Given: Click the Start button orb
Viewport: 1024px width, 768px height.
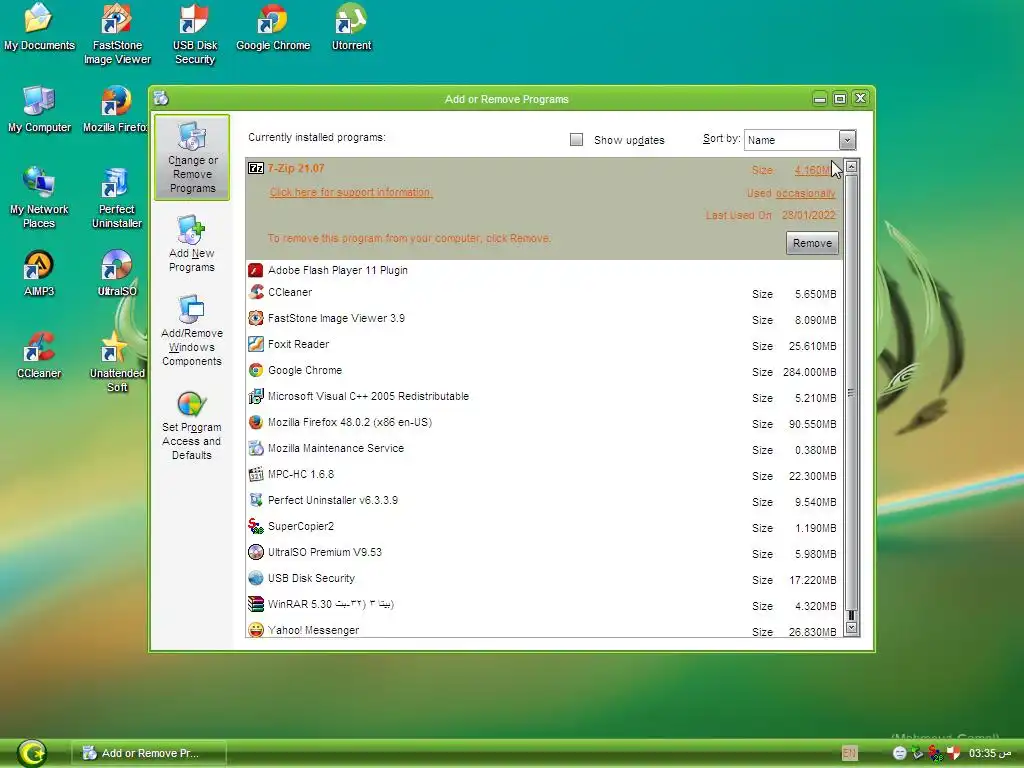Looking at the screenshot, I should click(x=31, y=752).
